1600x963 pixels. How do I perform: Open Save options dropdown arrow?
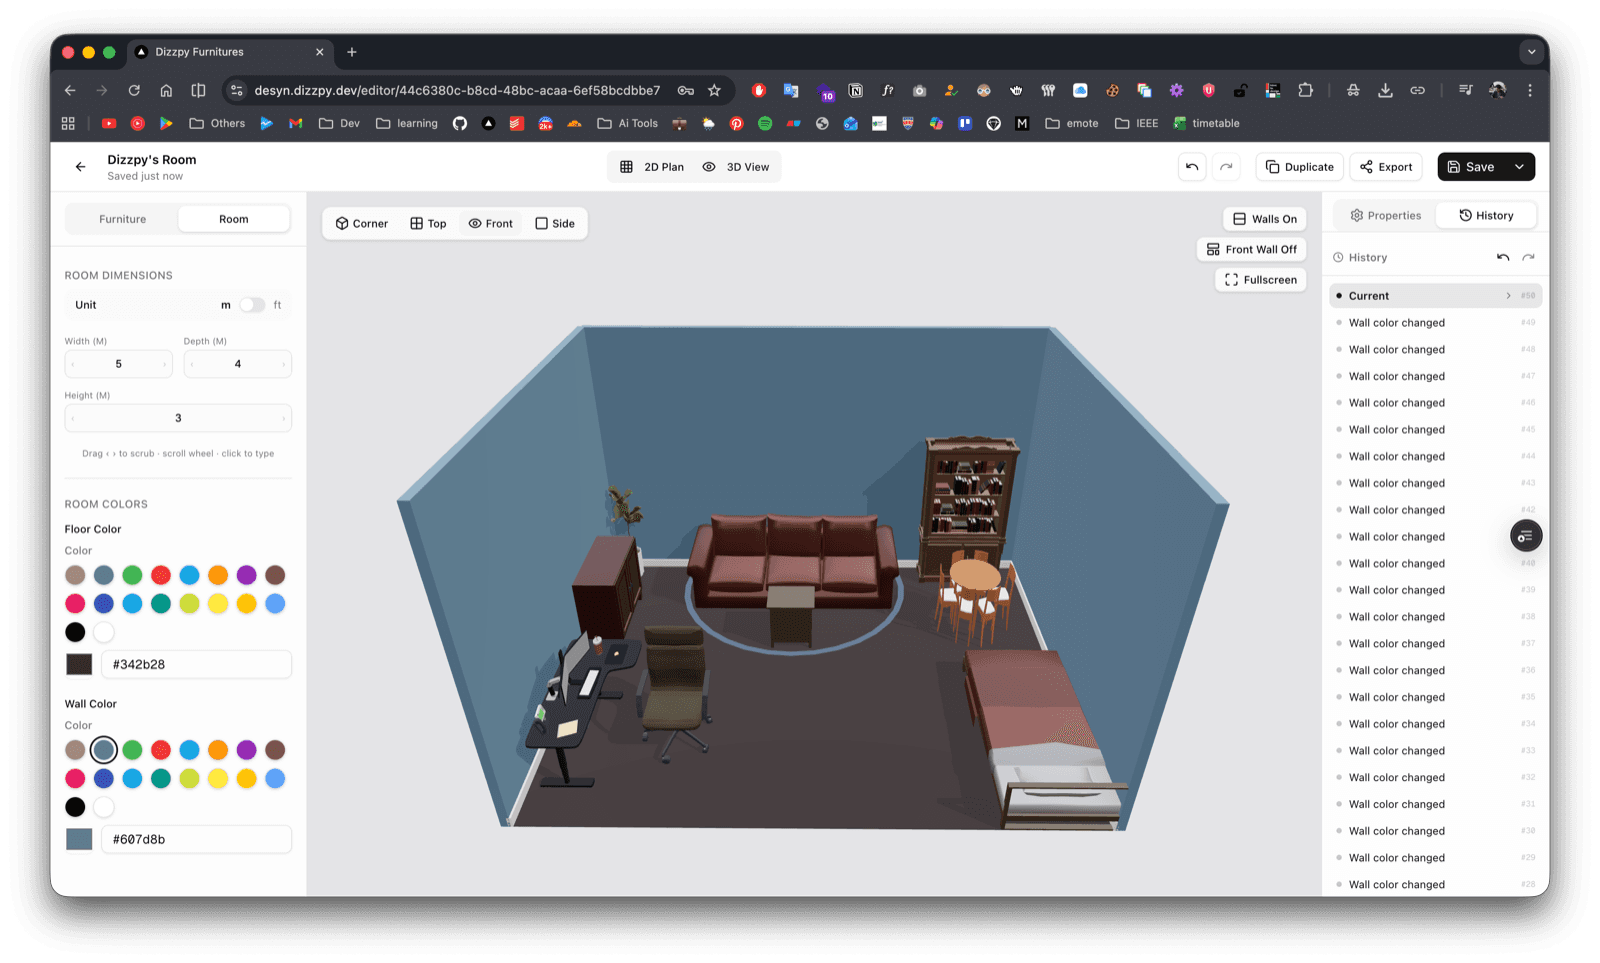click(1520, 167)
